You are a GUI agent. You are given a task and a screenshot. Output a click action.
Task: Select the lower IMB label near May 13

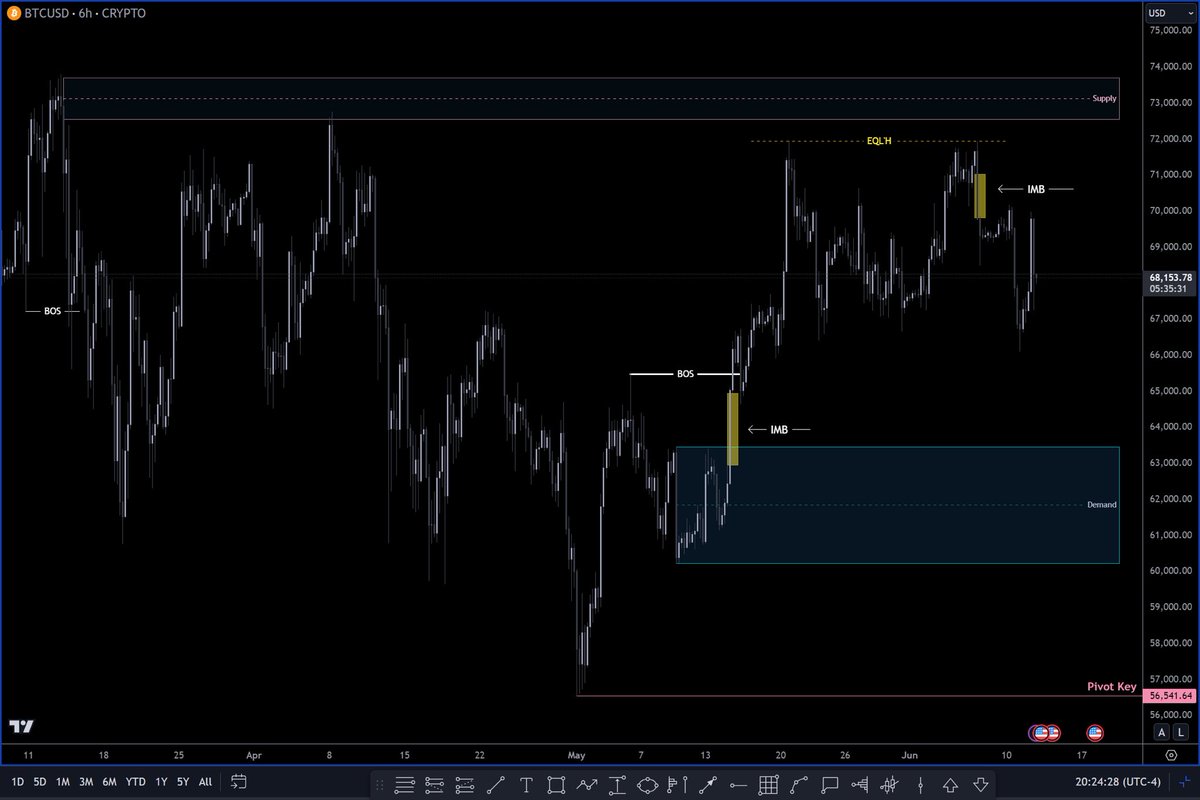(x=779, y=429)
